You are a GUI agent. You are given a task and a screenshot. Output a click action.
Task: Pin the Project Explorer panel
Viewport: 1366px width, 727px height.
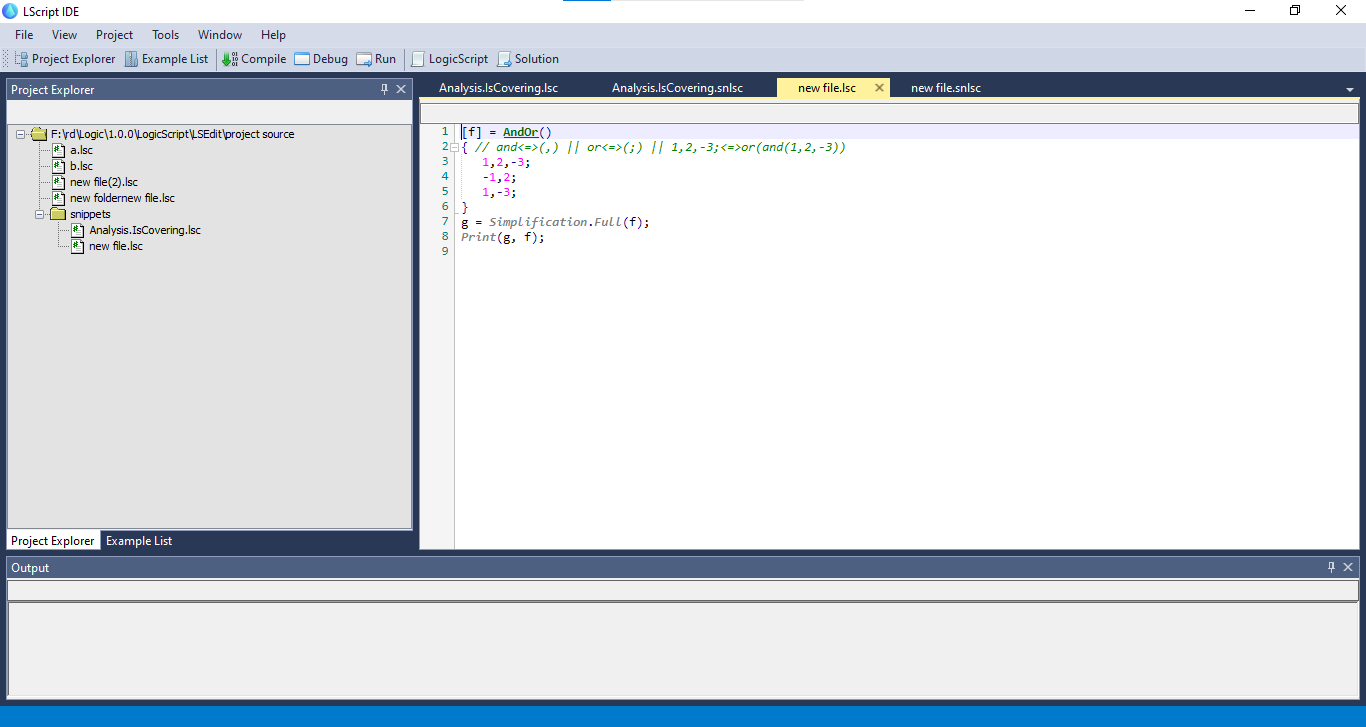pos(384,89)
